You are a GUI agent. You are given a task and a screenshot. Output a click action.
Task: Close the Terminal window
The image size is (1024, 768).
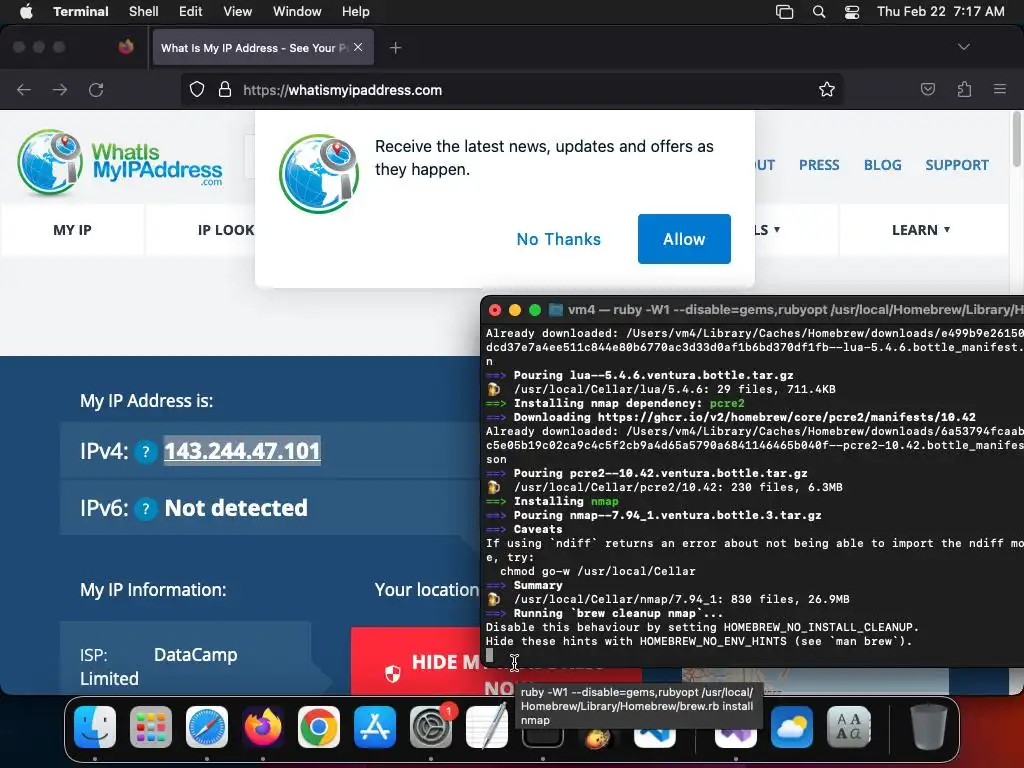click(x=495, y=310)
